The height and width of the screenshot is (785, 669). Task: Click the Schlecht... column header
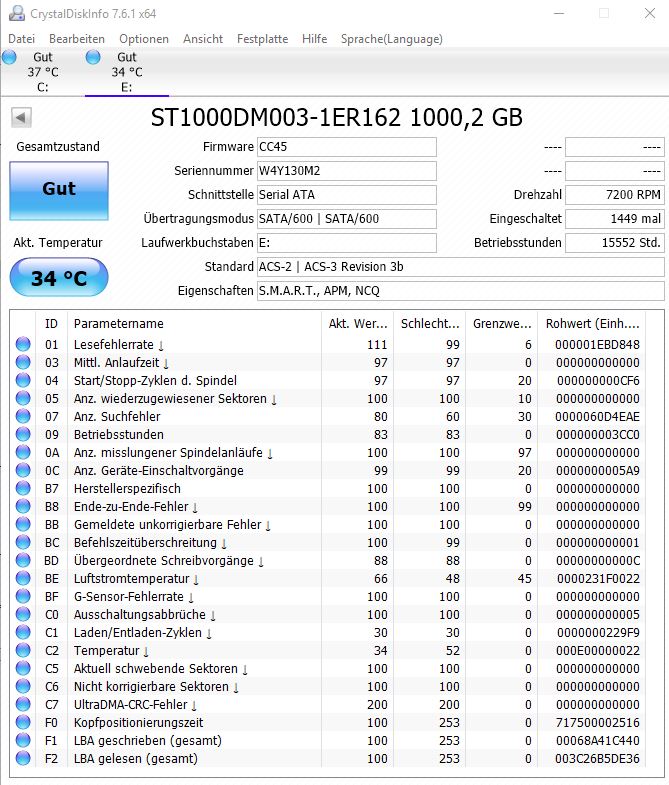pyautogui.click(x=430, y=324)
